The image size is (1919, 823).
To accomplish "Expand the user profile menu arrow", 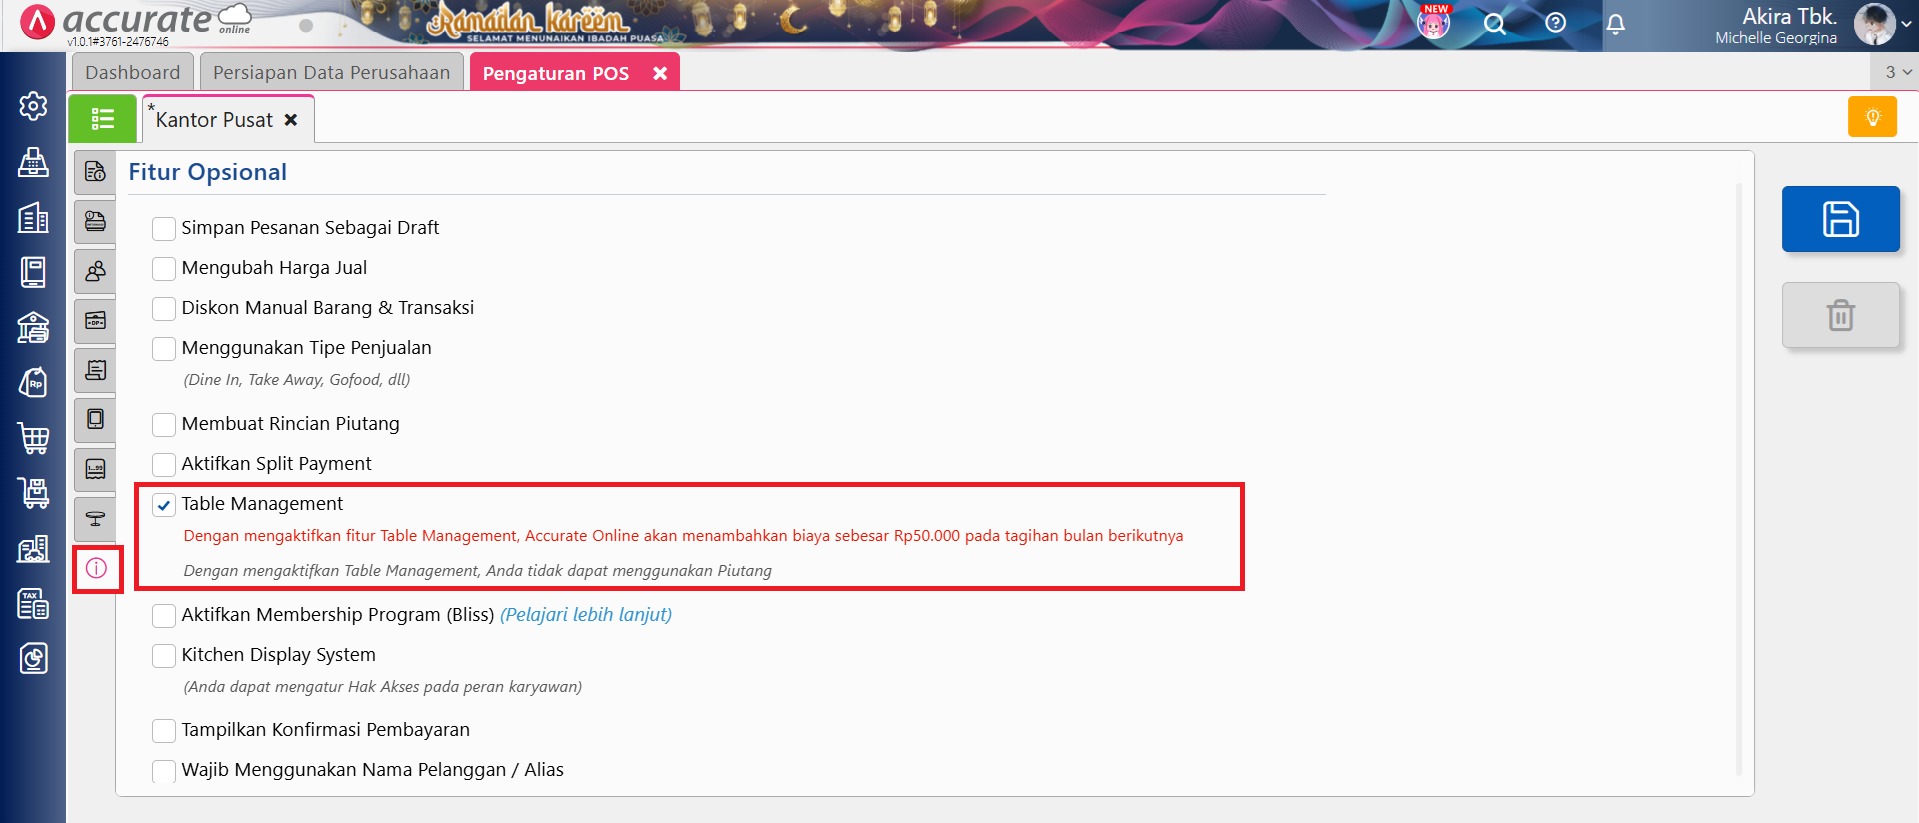I will point(1906,25).
